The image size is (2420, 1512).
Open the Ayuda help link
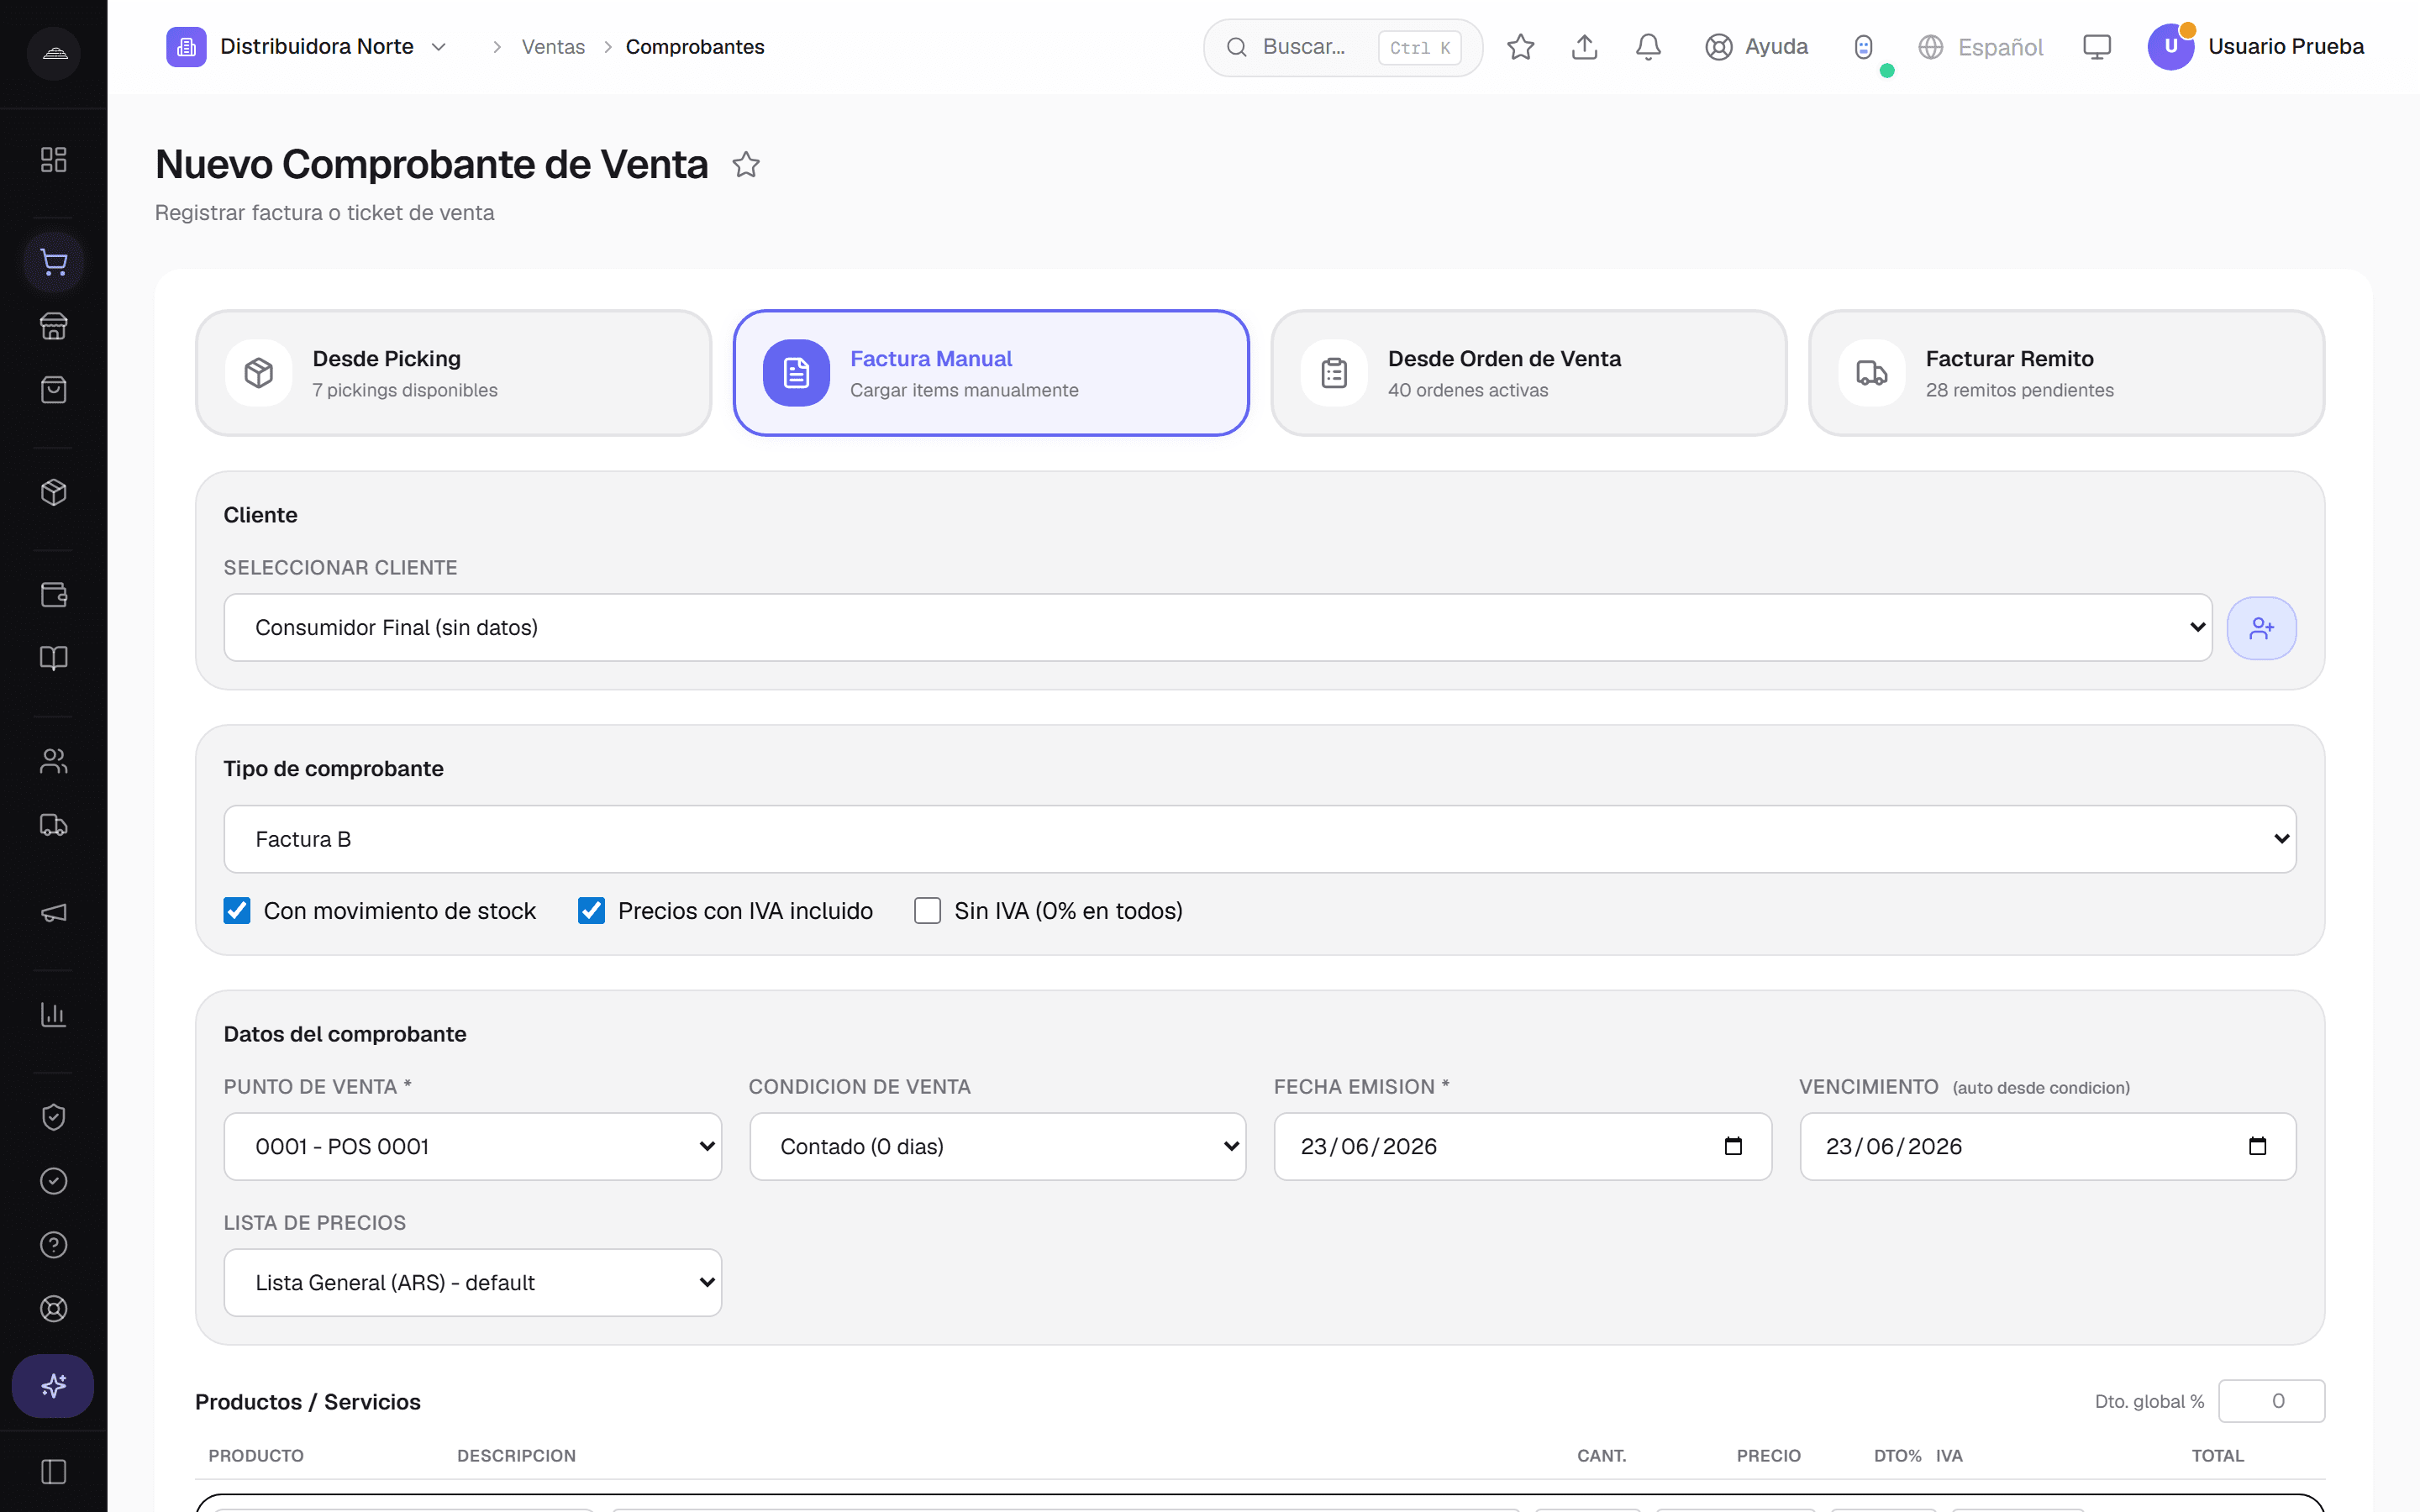pos(1757,47)
